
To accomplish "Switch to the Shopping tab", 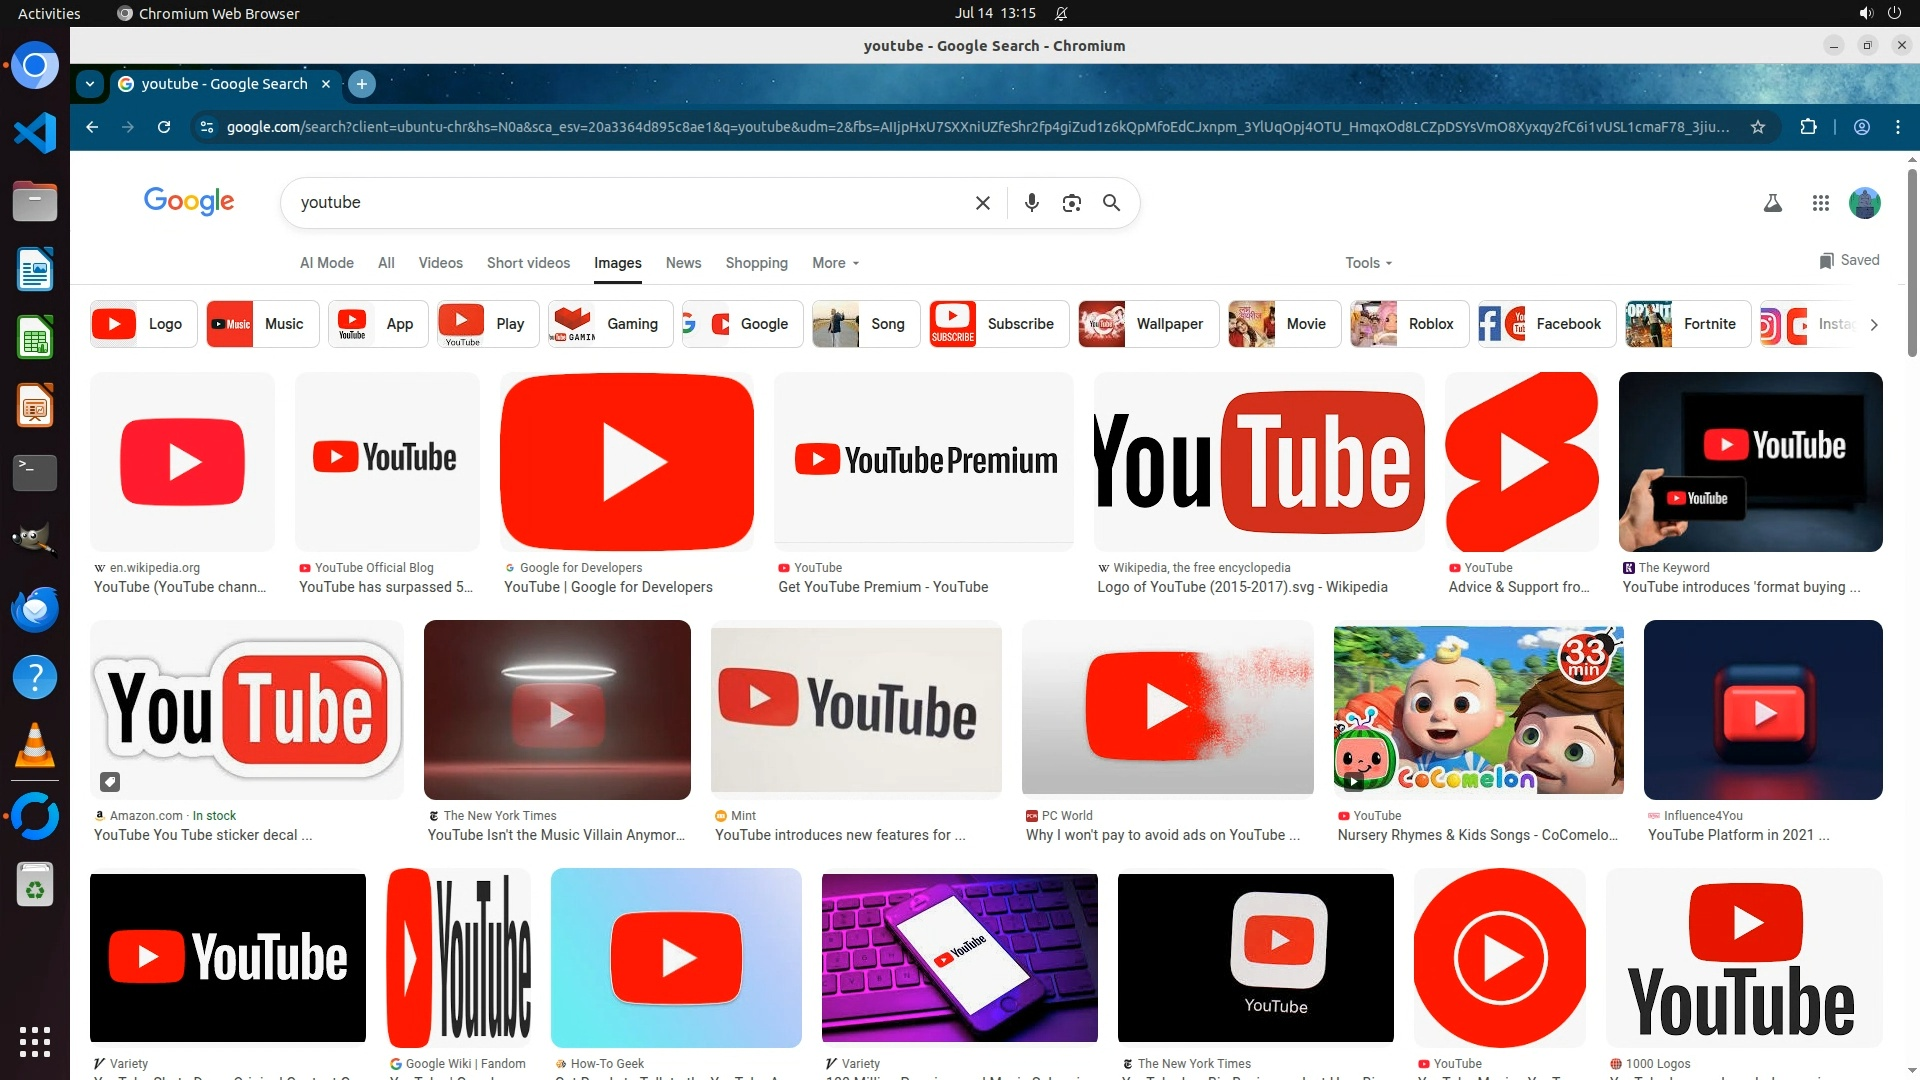I will click(x=756, y=263).
